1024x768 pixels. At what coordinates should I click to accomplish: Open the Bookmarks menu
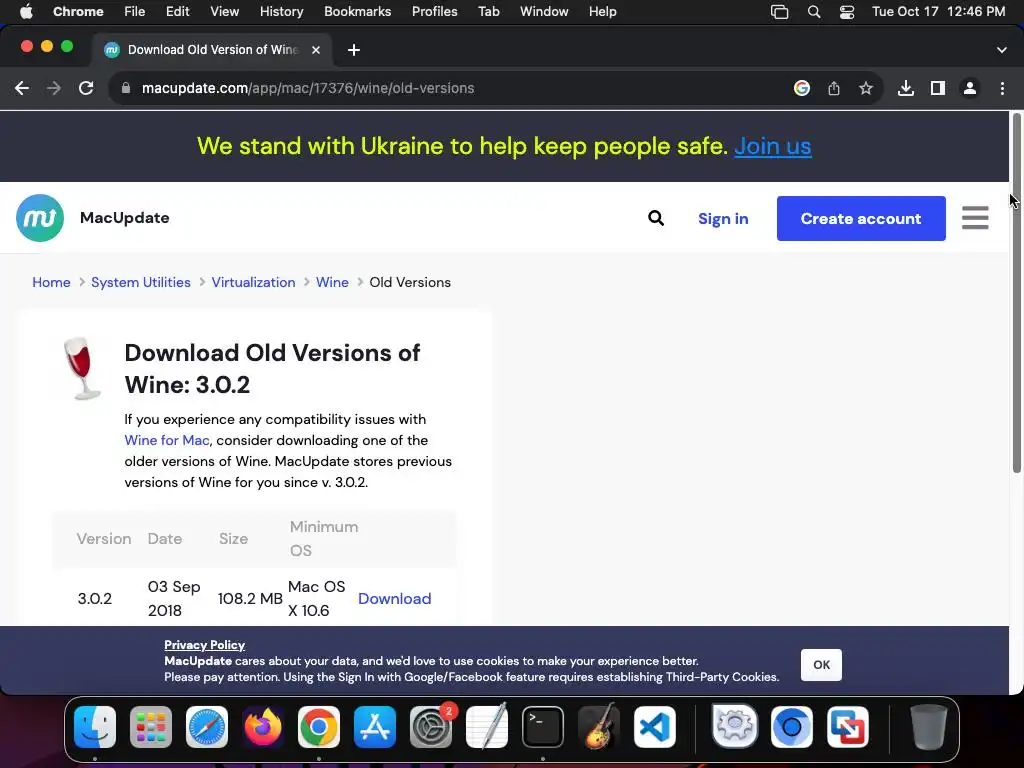coord(357,11)
